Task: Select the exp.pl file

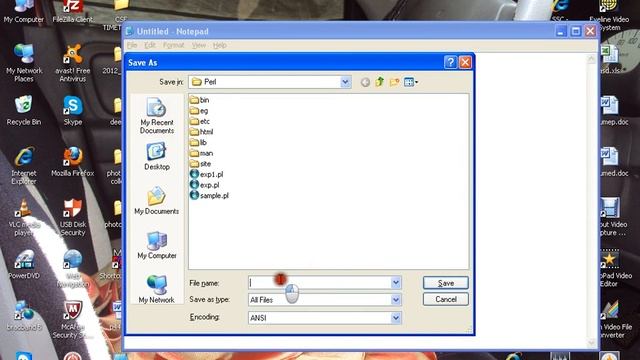Action: pos(205,185)
